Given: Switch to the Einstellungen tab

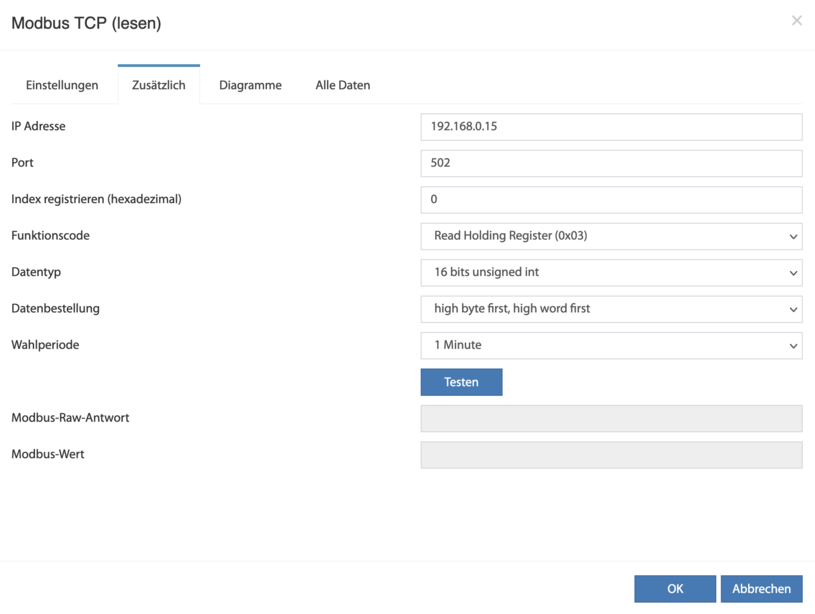Looking at the screenshot, I should click(62, 85).
